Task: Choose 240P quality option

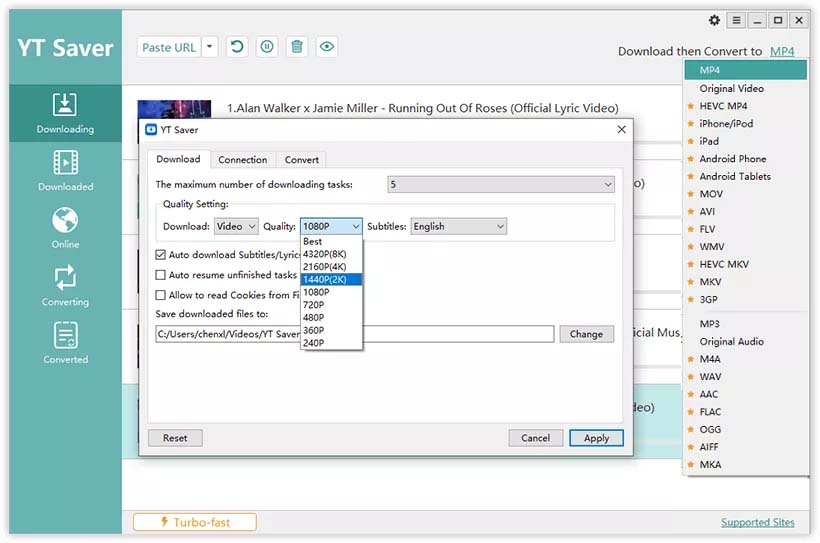Action: pos(331,343)
